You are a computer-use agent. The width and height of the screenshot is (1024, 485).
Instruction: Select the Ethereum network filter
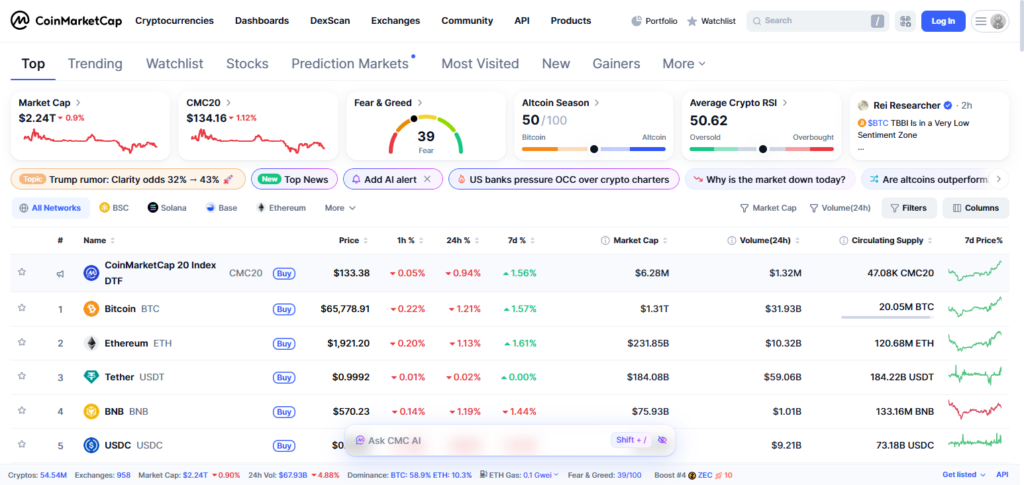281,208
